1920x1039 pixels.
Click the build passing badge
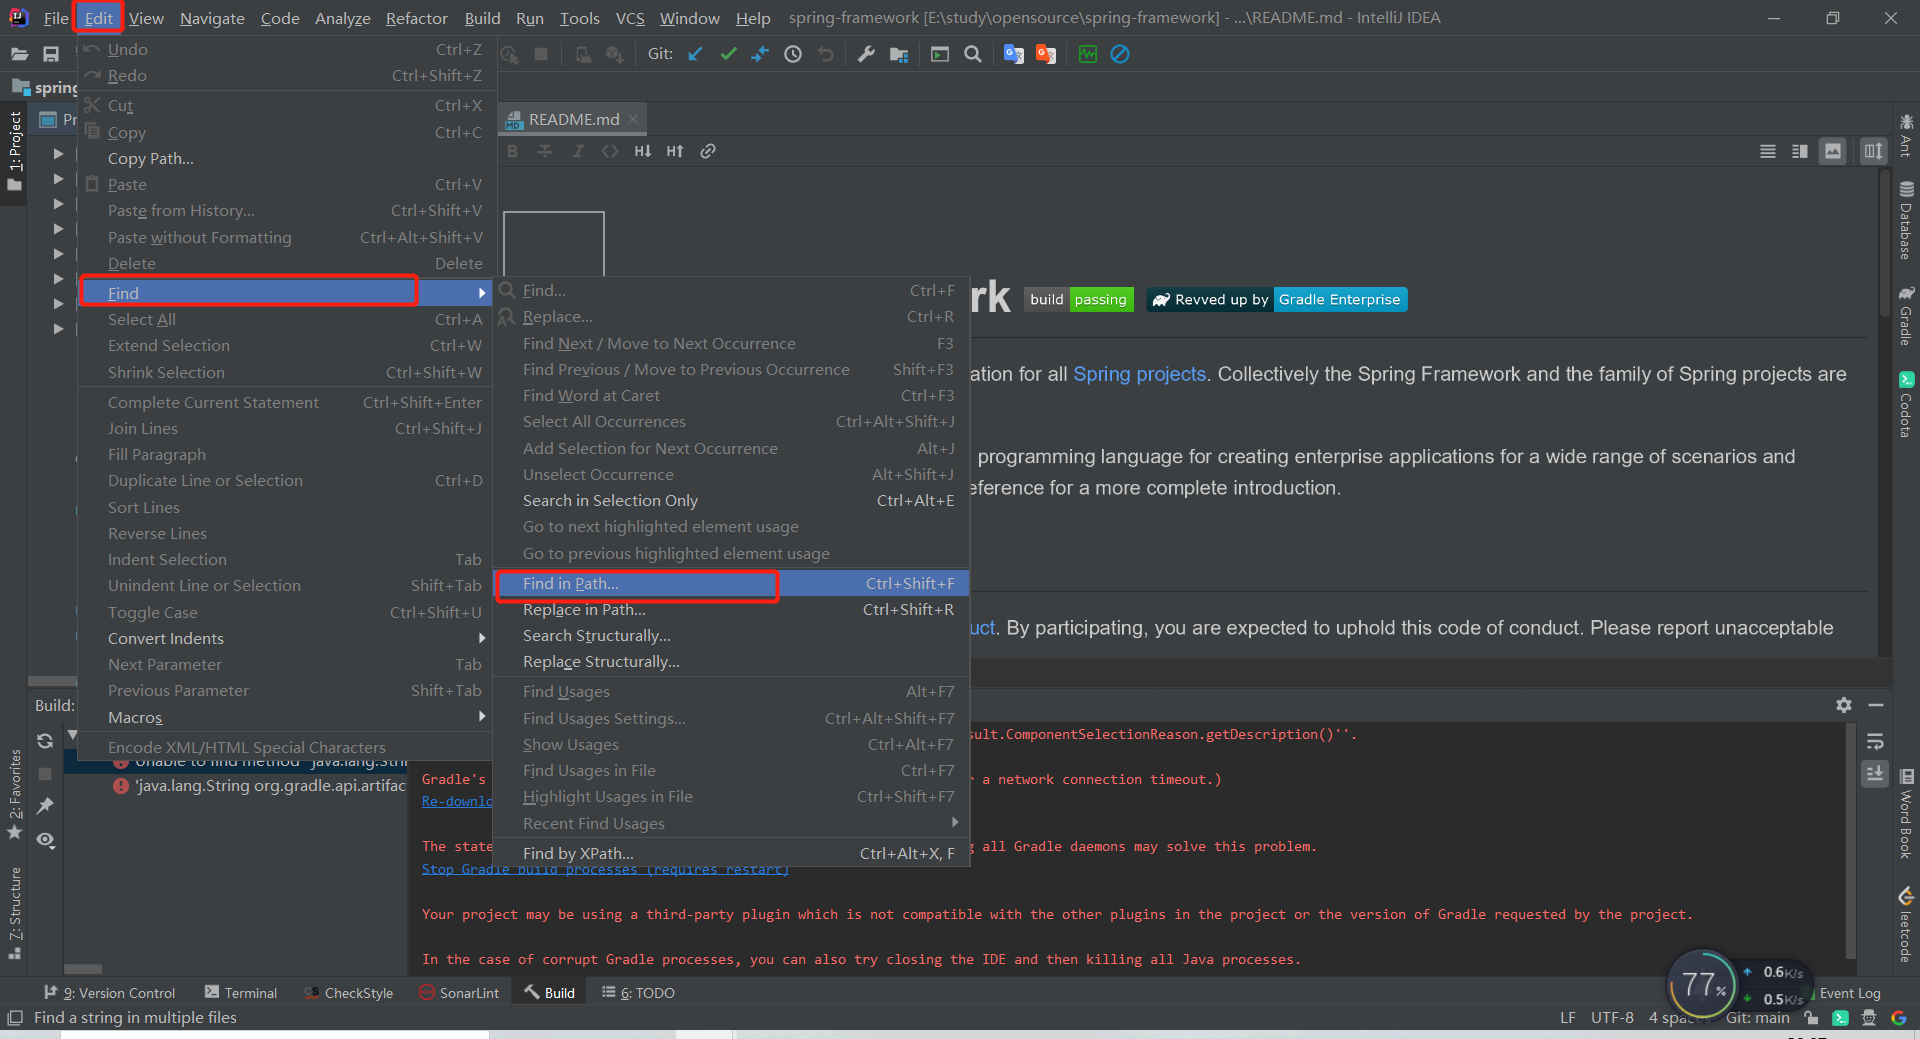[x=1079, y=299]
